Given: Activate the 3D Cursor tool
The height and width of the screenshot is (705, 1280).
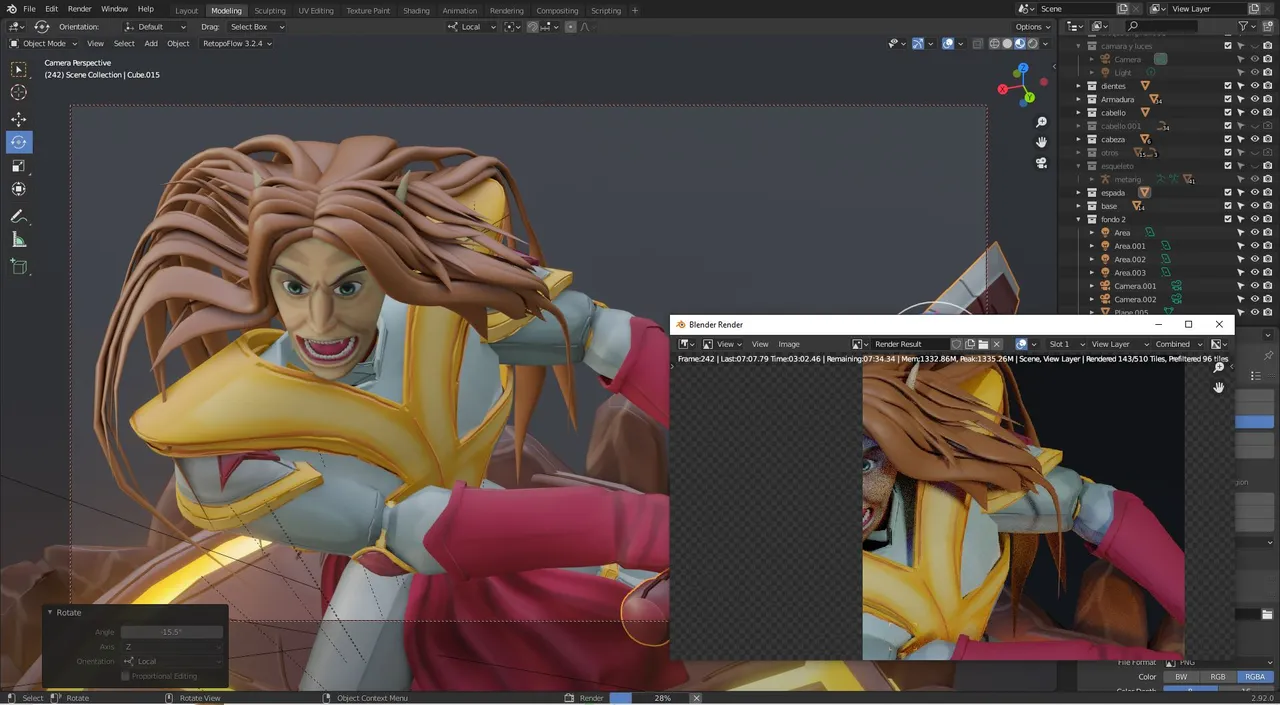Looking at the screenshot, I should pos(19,93).
